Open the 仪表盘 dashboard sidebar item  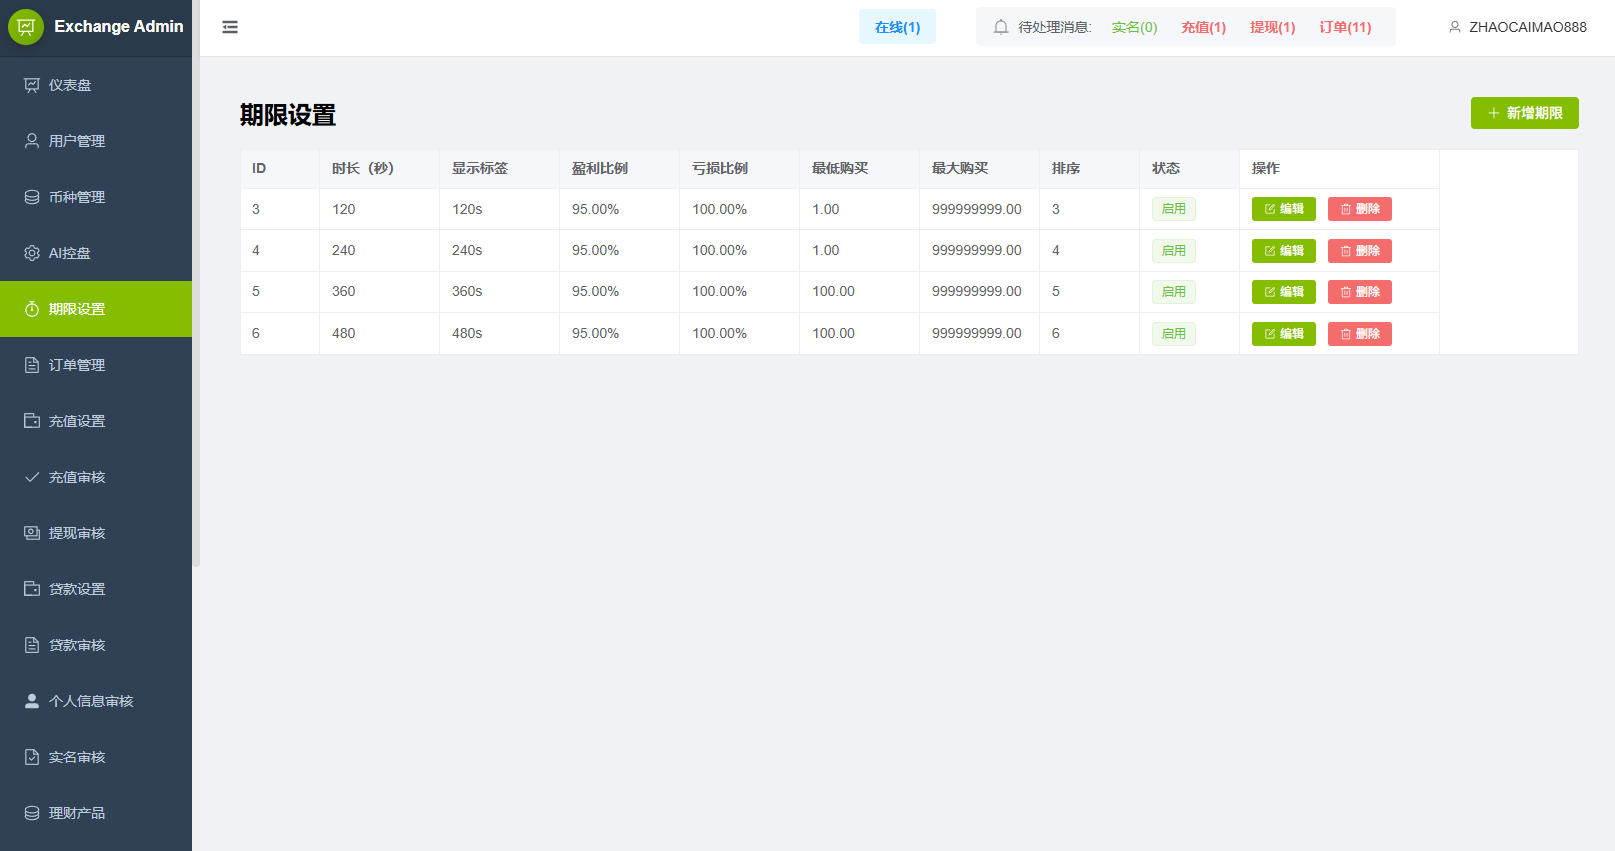pos(70,85)
